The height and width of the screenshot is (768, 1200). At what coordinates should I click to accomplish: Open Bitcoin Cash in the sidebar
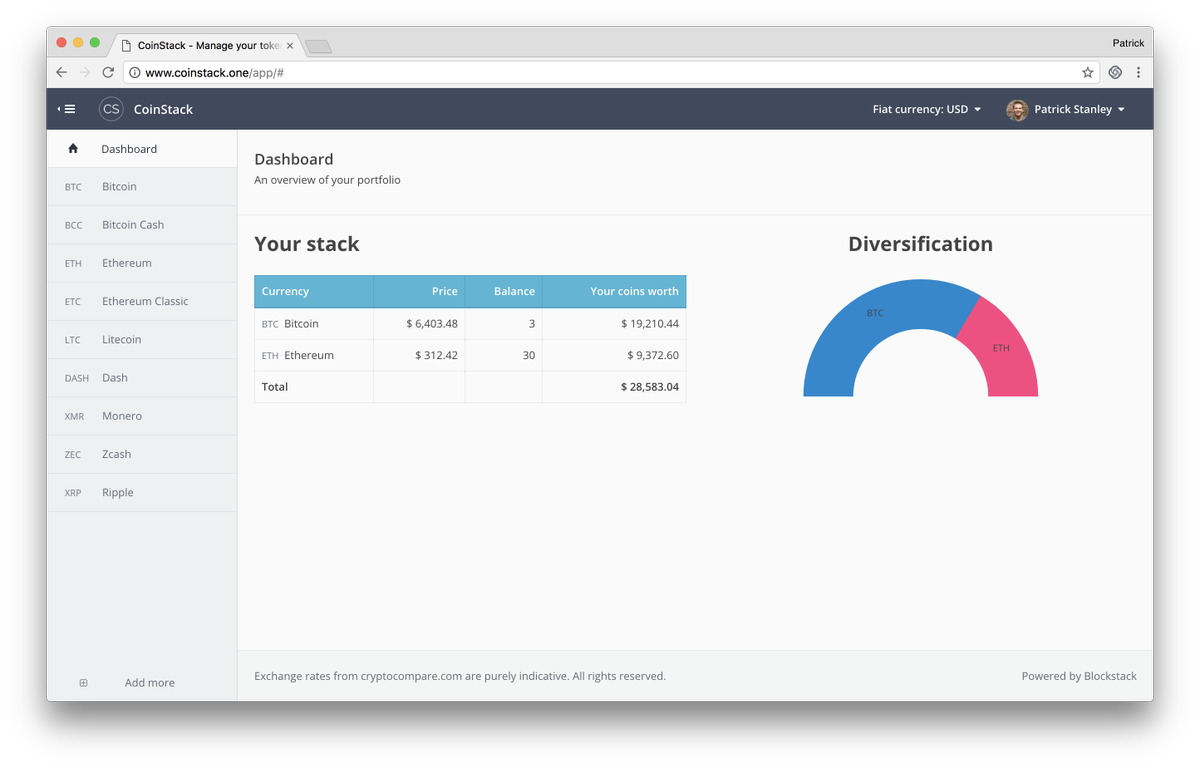pyautogui.click(x=142, y=225)
